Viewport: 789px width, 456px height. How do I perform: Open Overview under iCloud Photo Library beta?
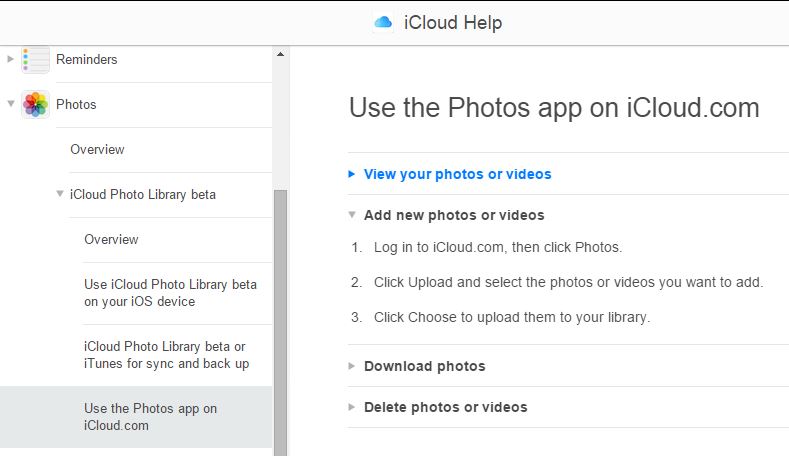pos(111,240)
